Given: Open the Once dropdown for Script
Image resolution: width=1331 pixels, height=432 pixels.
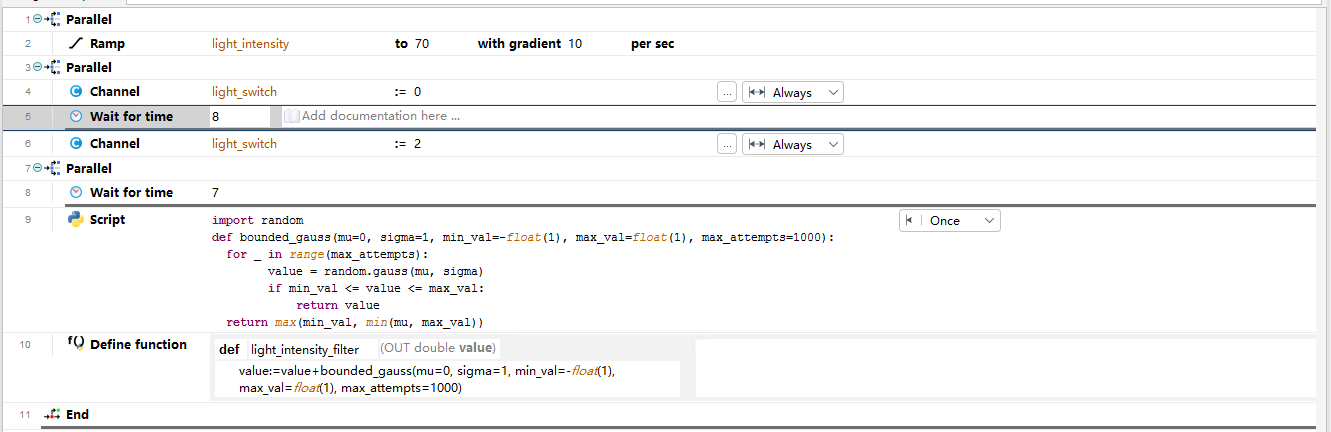Looking at the screenshot, I should [950, 221].
